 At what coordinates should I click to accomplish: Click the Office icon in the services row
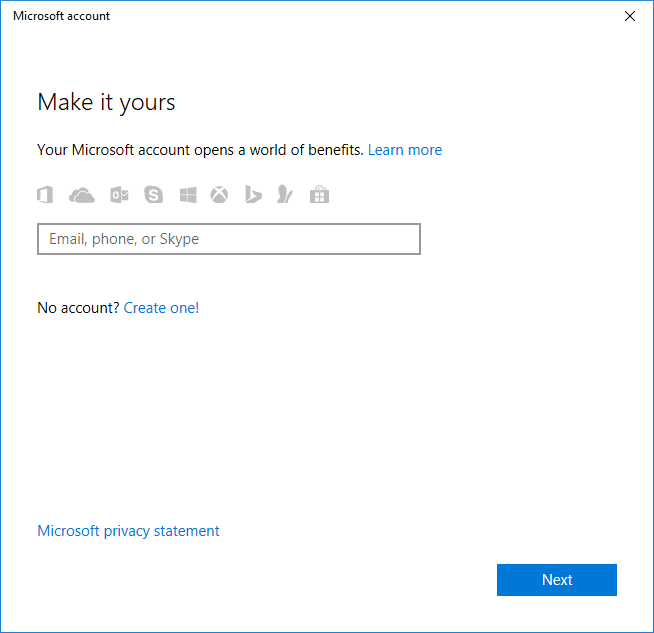[45, 195]
